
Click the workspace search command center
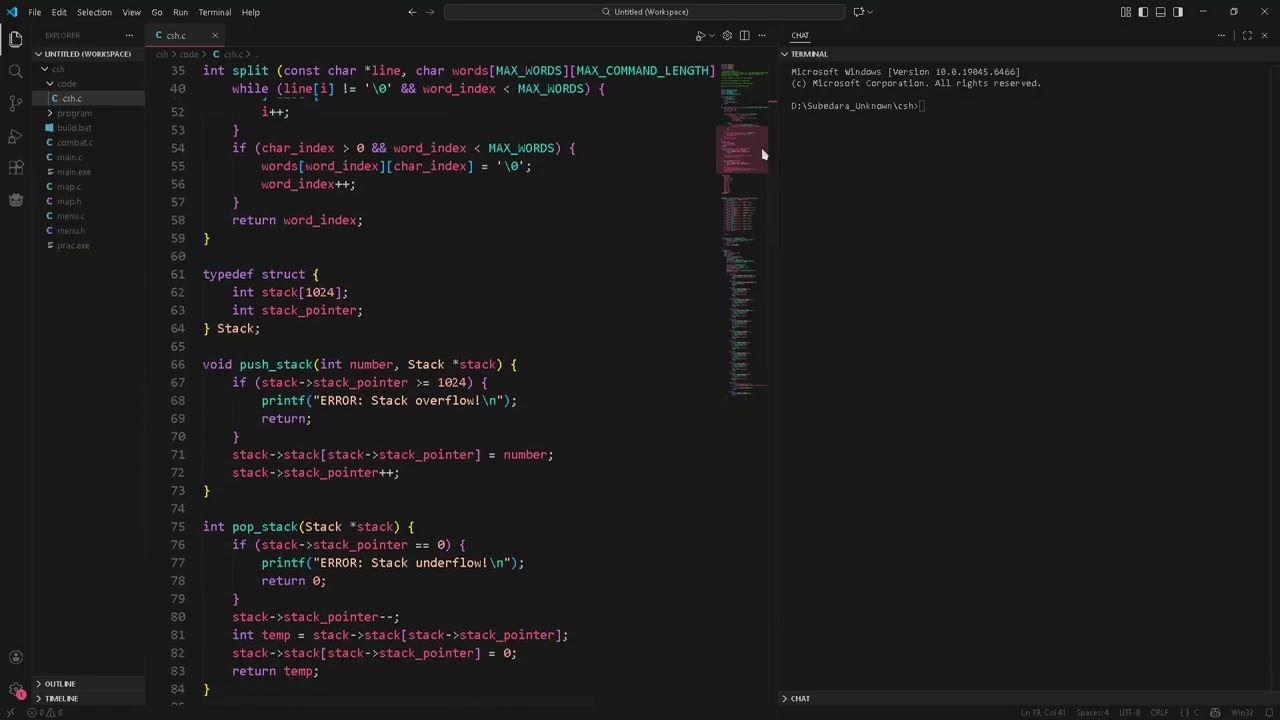click(x=645, y=12)
